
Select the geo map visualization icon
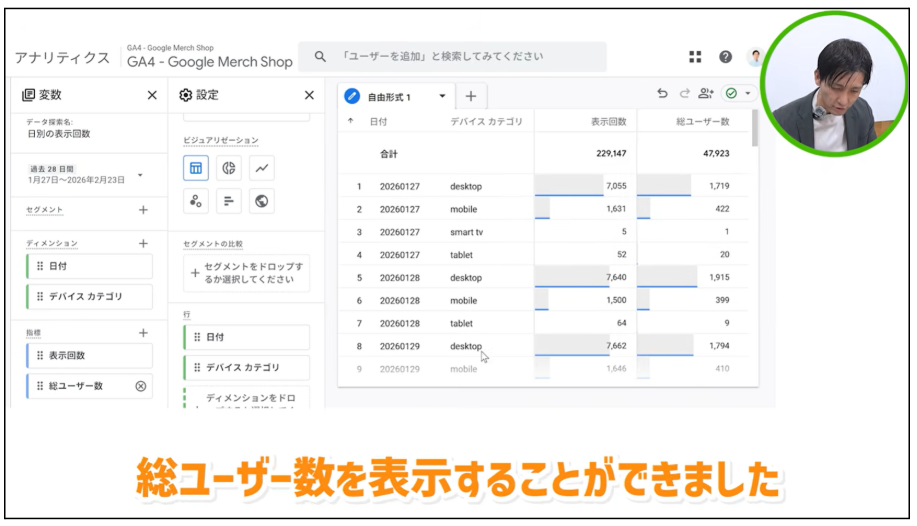[261, 201]
